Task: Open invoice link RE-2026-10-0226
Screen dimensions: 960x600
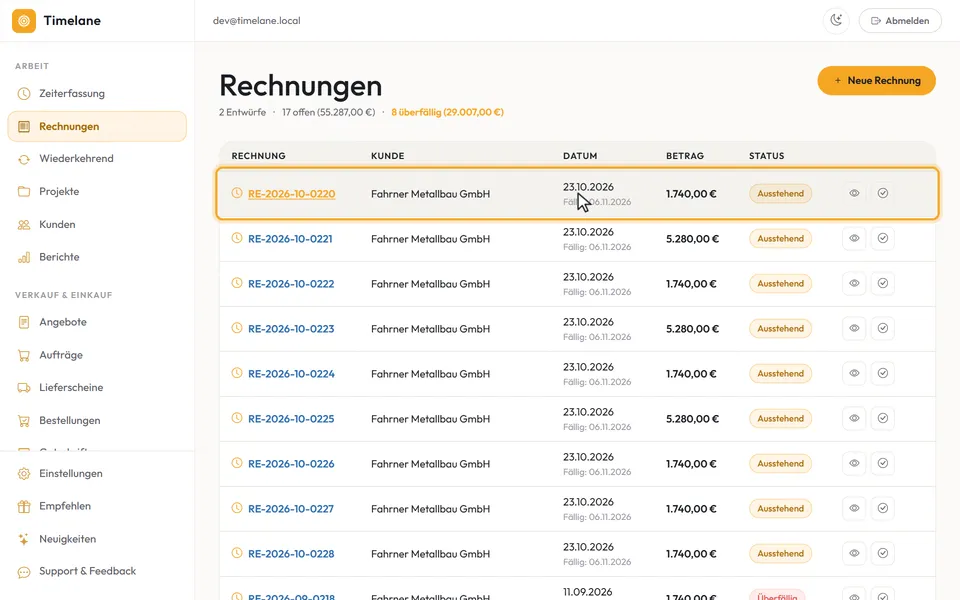Action: (x=291, y=464)
